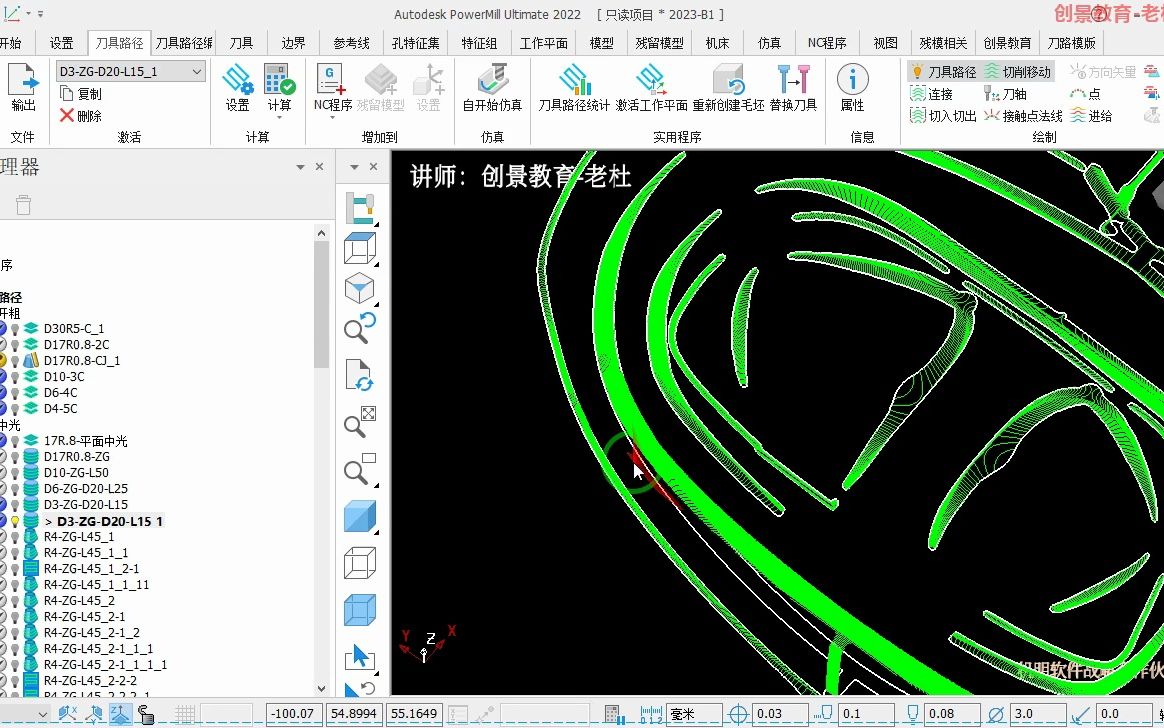1164x728 pixels.
Task: Open explorer panel options dropdown arrow
Action: click(x=301, y=167)
